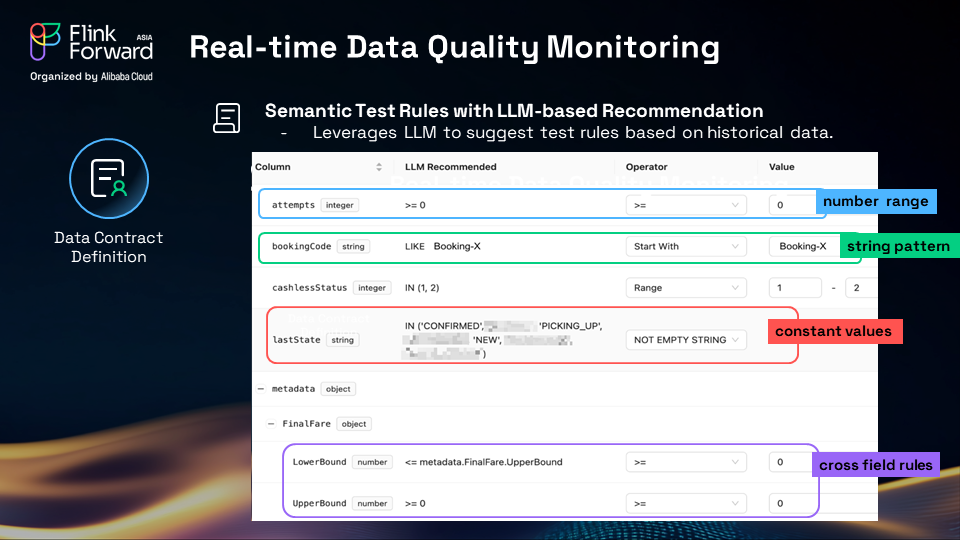Click the >= 0 recommendation in attempts row
Screen dimensions: 960x540
pos(415,205)
